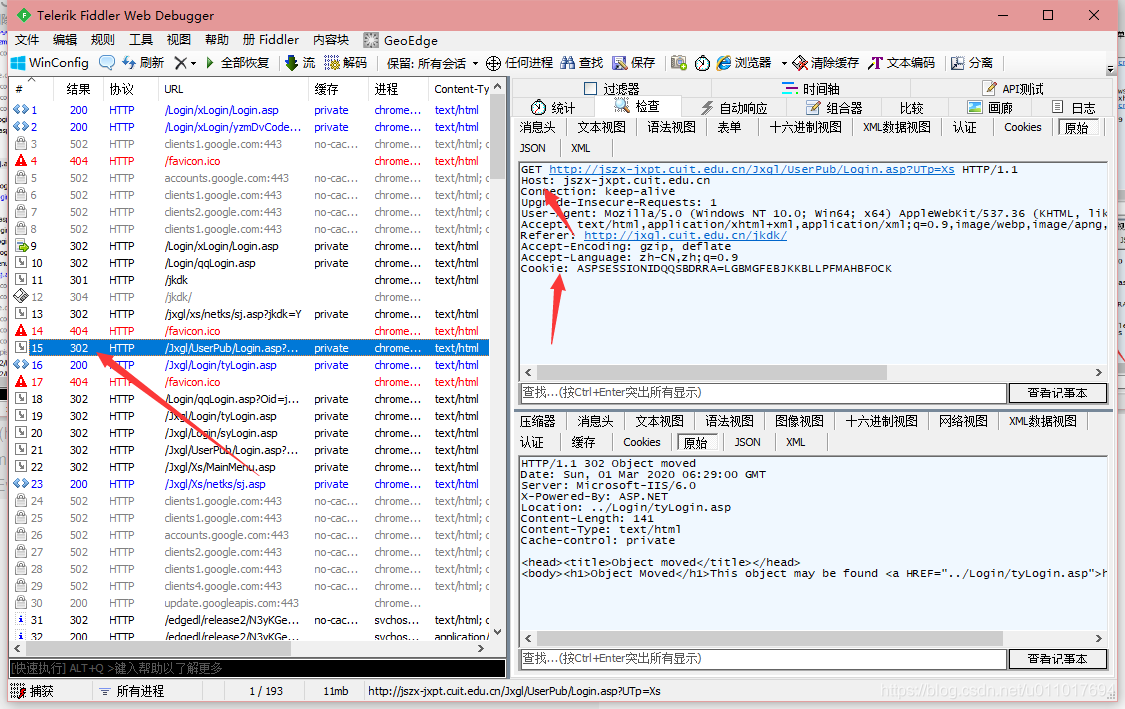Switch to the 画廊 gallery tab
The image size is (1125, 709).
[x=990, y=108]
